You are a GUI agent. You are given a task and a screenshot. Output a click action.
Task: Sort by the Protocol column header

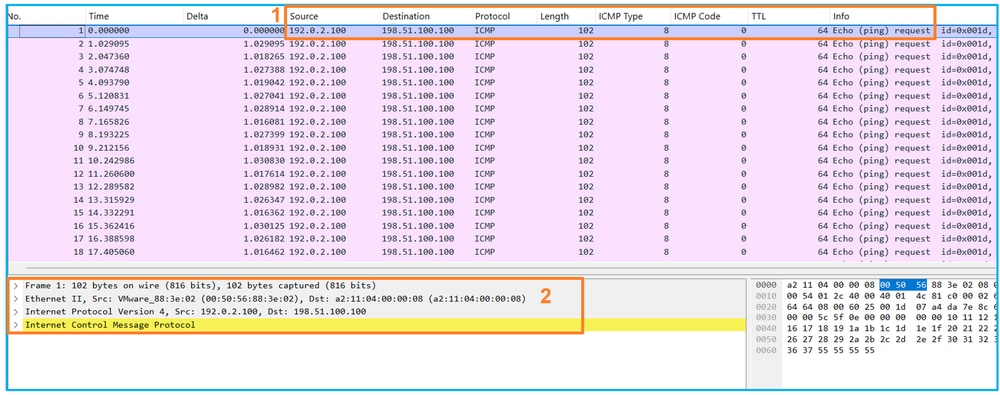coord(504,16)
